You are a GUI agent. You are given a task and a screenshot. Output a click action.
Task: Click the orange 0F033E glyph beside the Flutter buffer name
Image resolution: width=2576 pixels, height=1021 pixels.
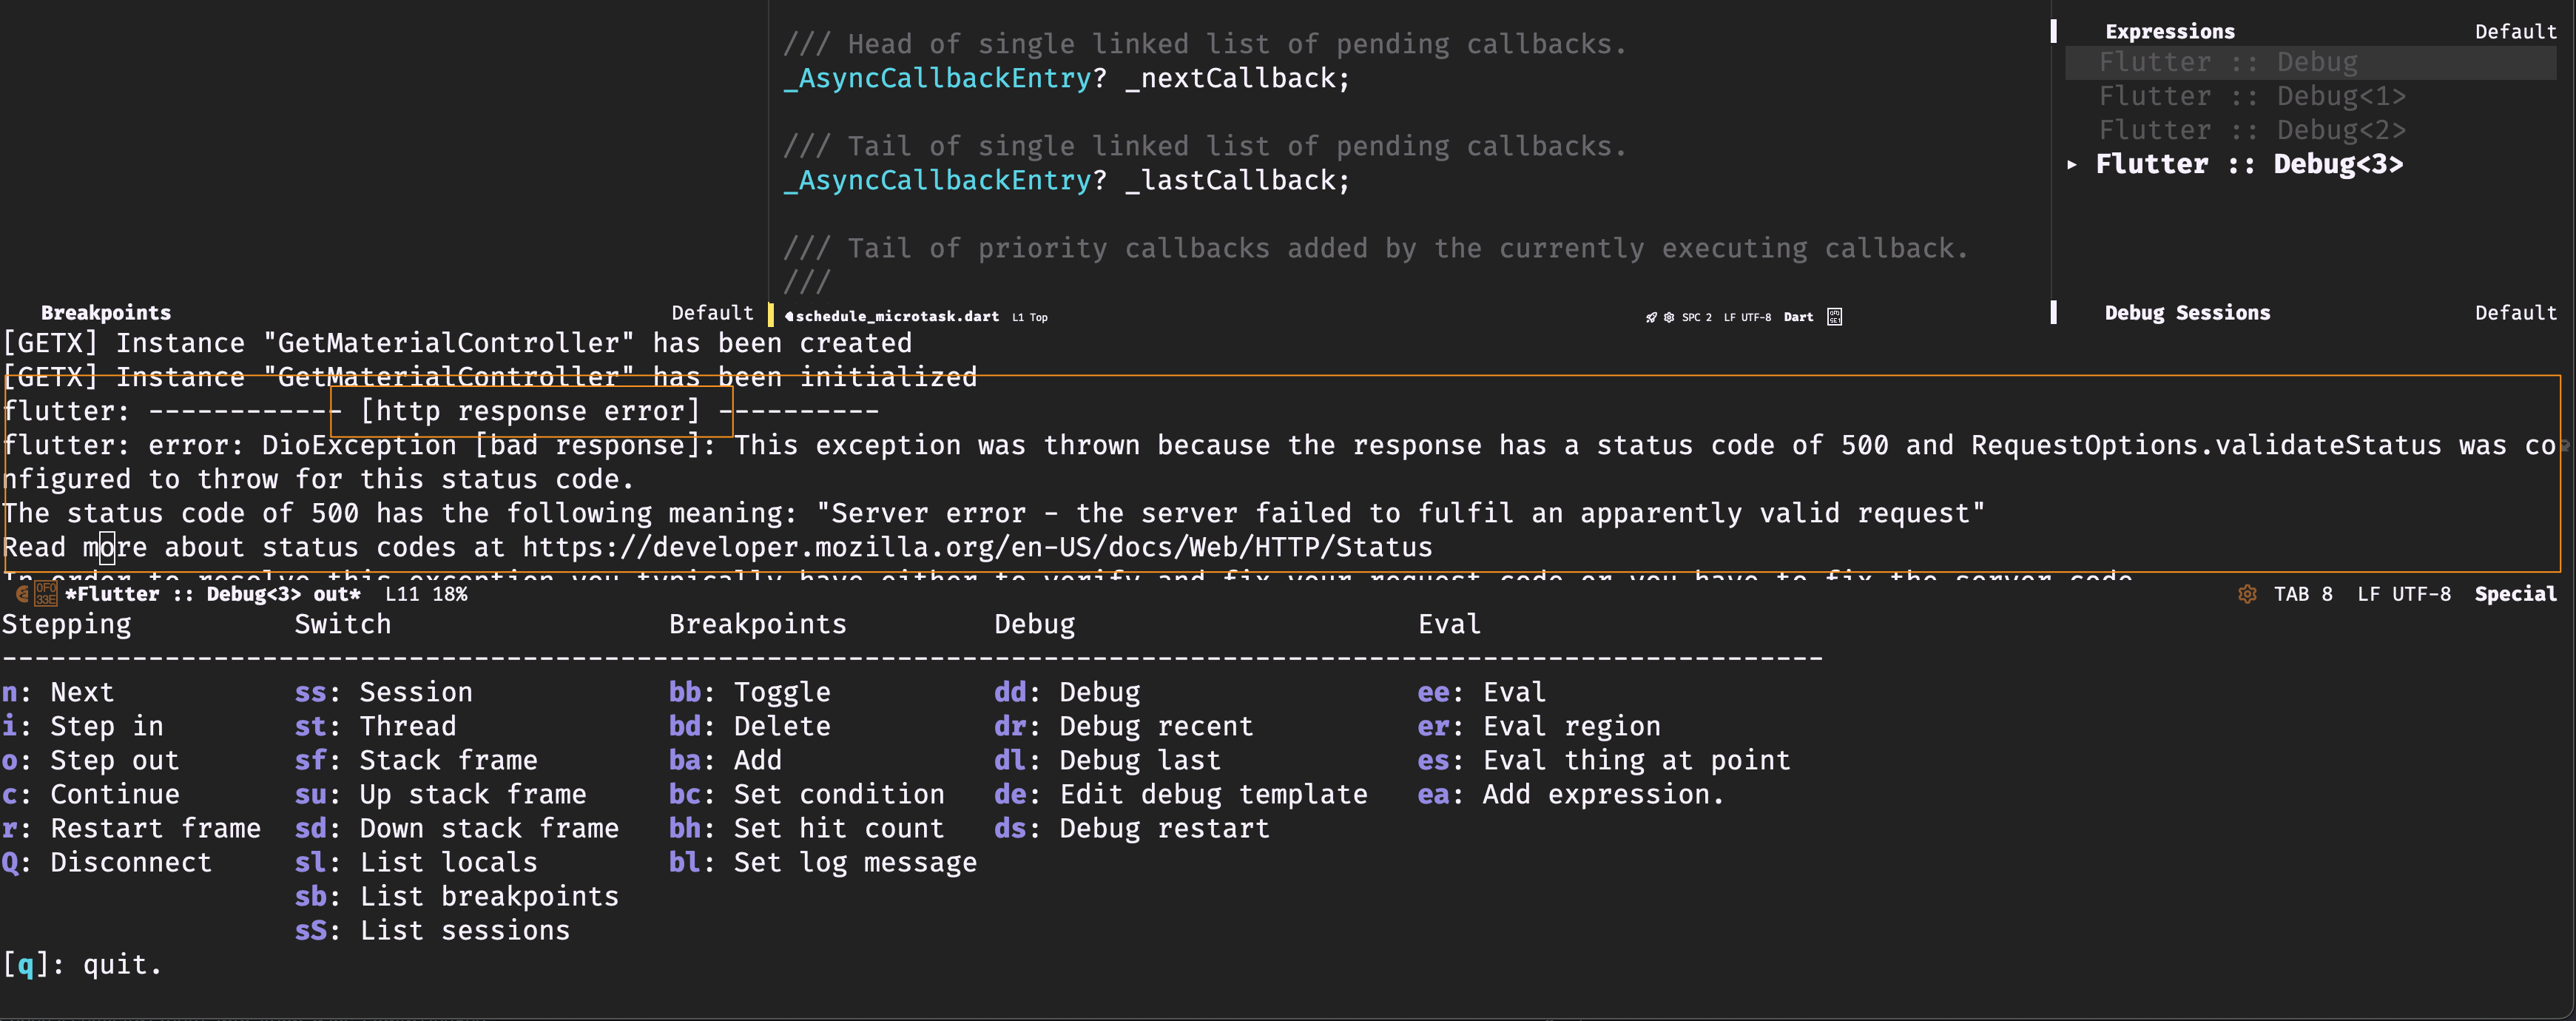pyautogui.click(x=46, y=594)
